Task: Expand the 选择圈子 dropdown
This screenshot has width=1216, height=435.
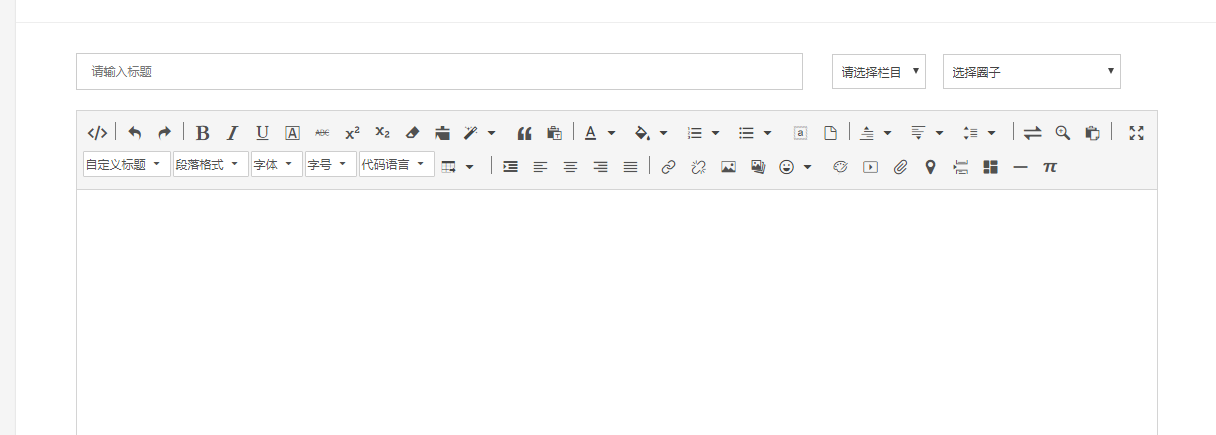Action: [x=1031, y=72]
